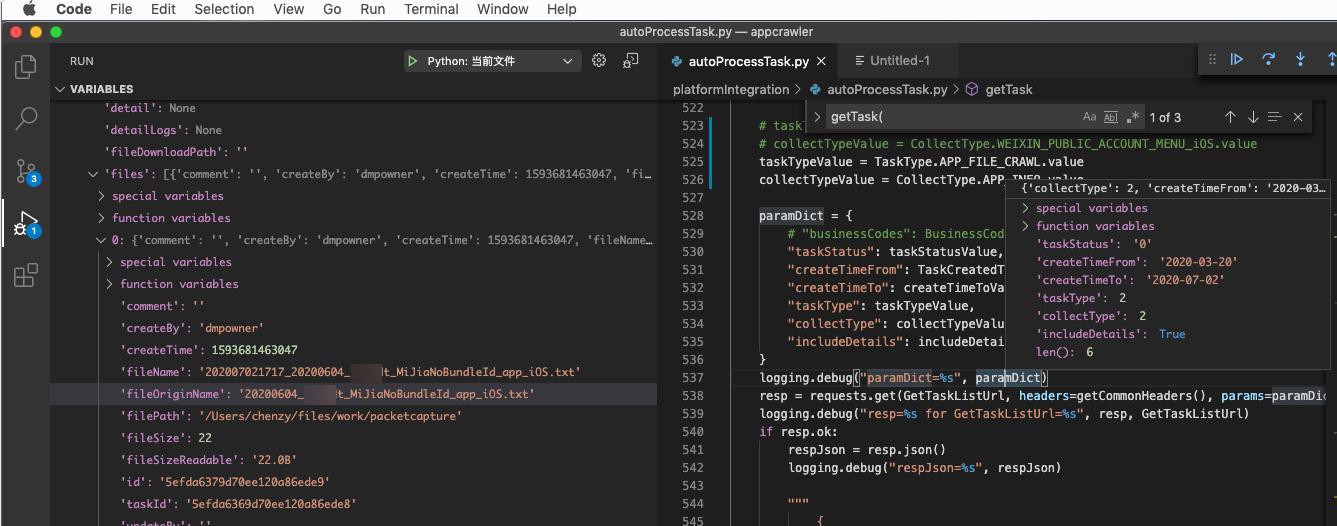
Task: Open the Run and Debug view icon
Action: click(x=24, y=223)
